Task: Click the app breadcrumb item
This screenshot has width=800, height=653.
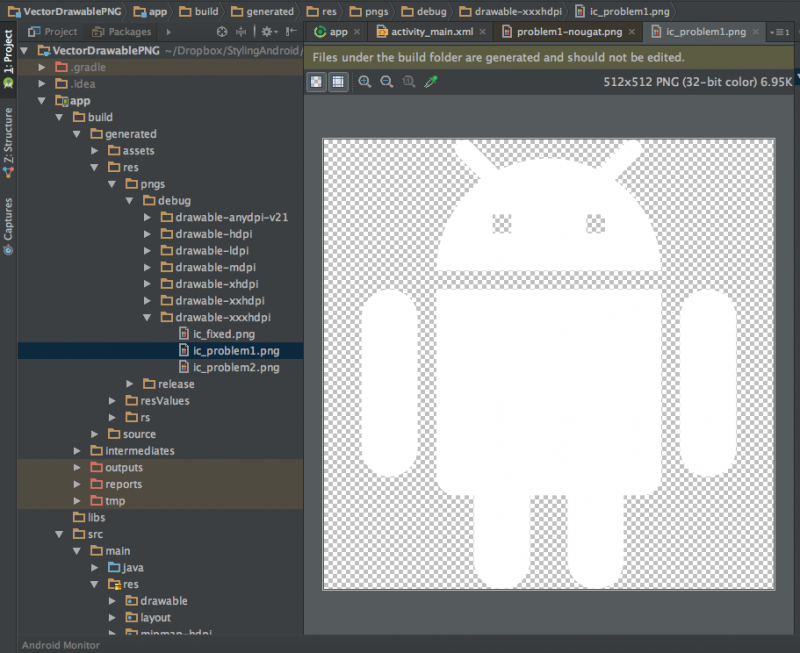Action: (x=151, y=11)
